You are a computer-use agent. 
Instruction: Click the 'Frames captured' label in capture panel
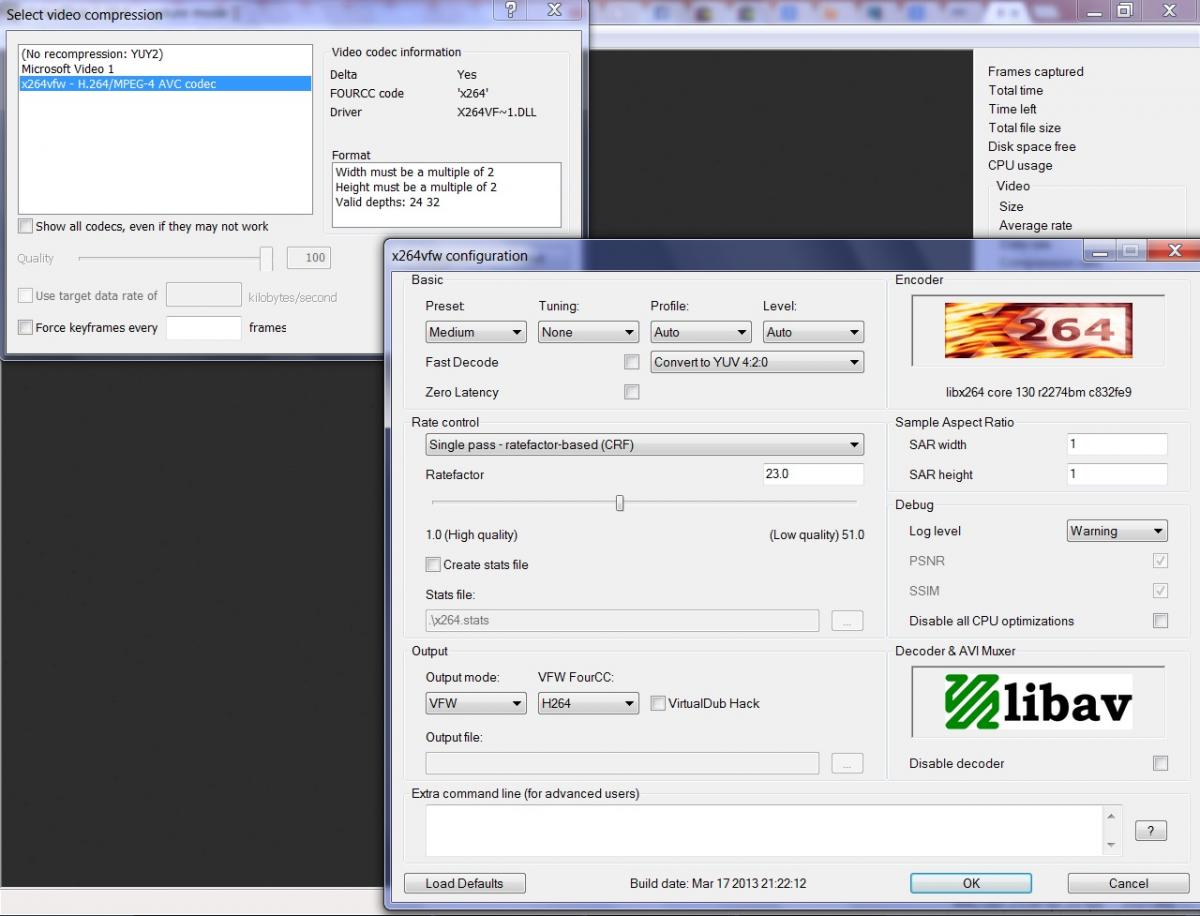[x=1036, y=72]
